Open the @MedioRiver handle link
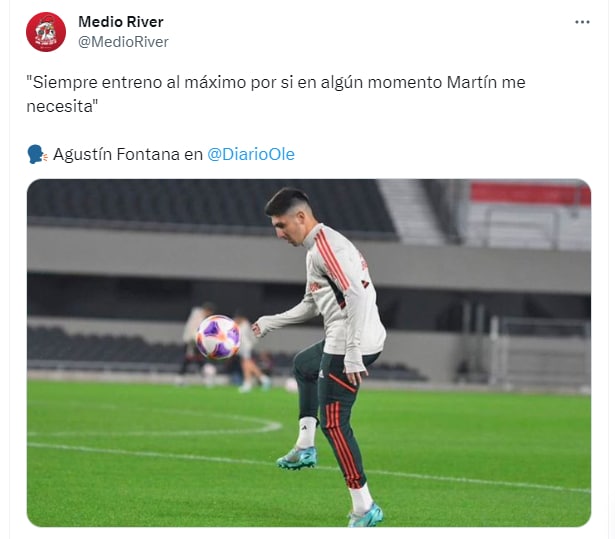615x539 pixels. point(123,42)
